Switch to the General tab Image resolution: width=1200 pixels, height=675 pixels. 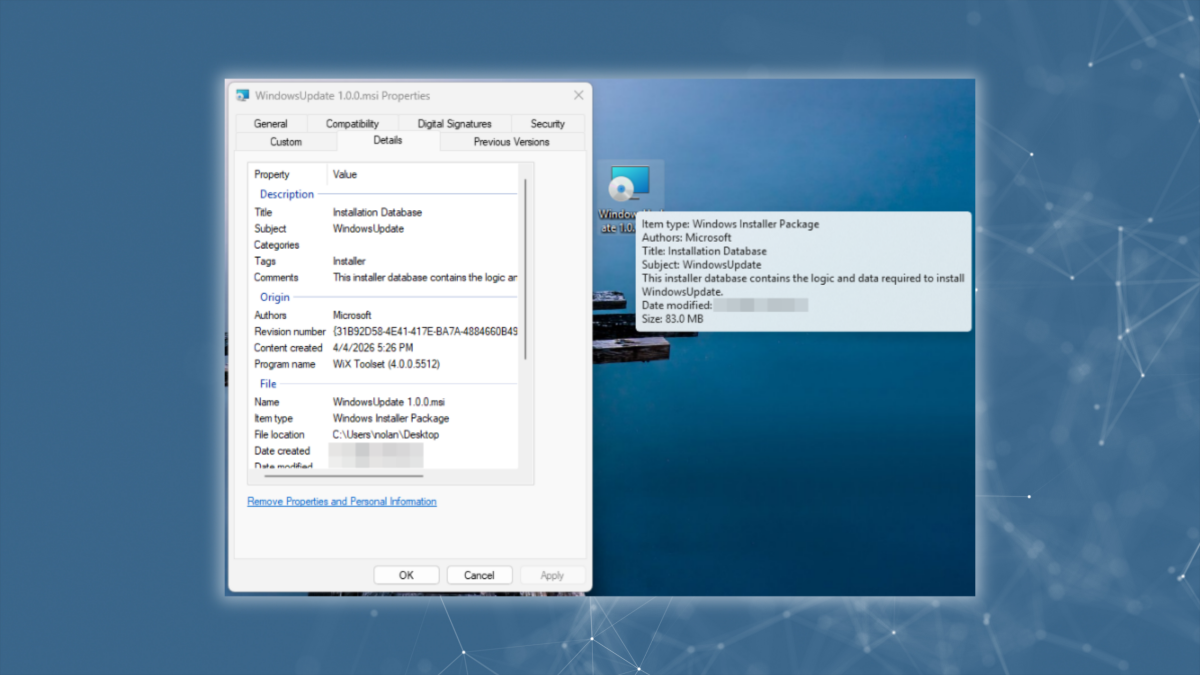271,123
